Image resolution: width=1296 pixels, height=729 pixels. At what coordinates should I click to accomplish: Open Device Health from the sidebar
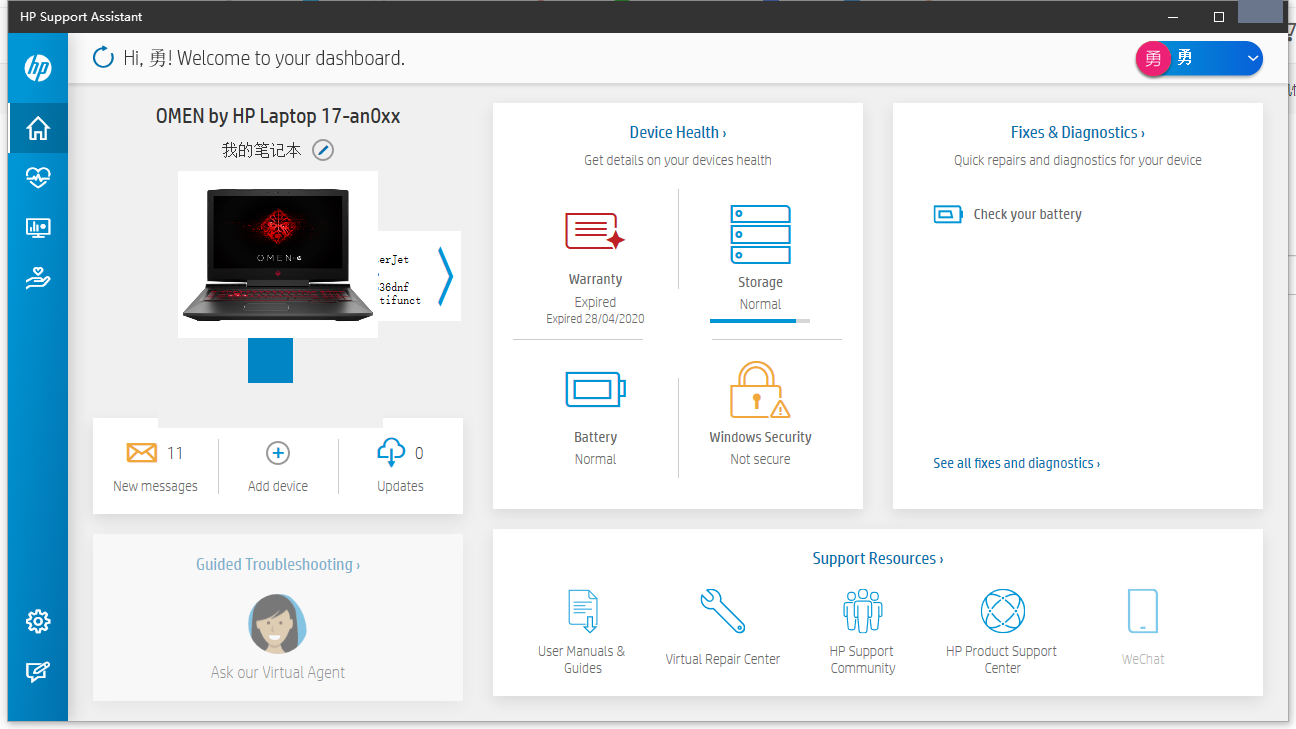(37, 178)
